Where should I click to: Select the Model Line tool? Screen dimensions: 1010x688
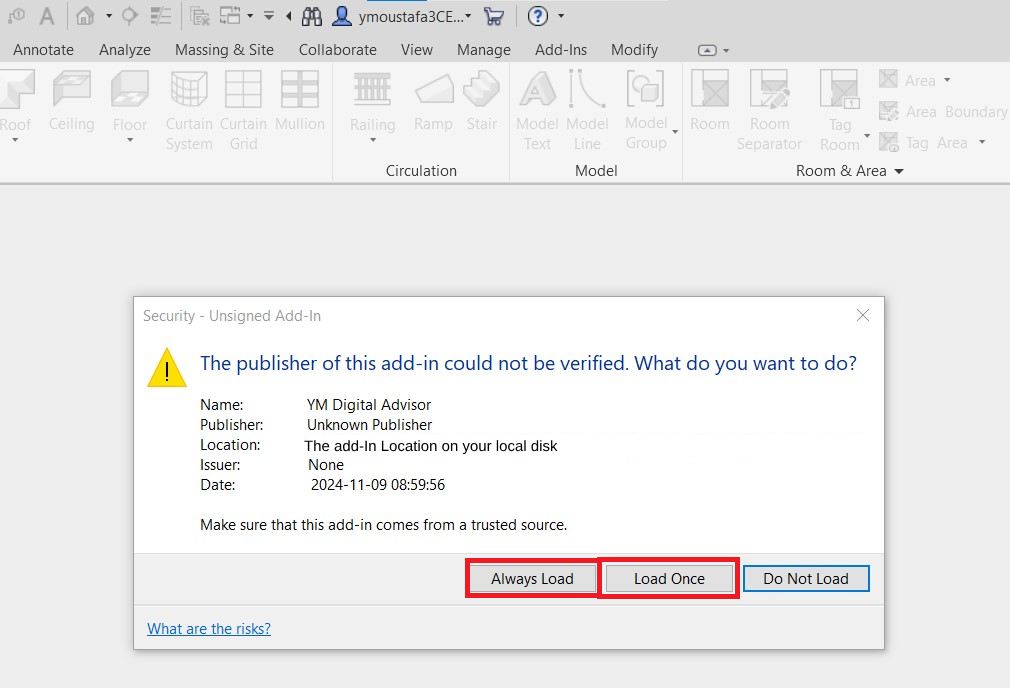pyautogui.click(x=587, y=110)
